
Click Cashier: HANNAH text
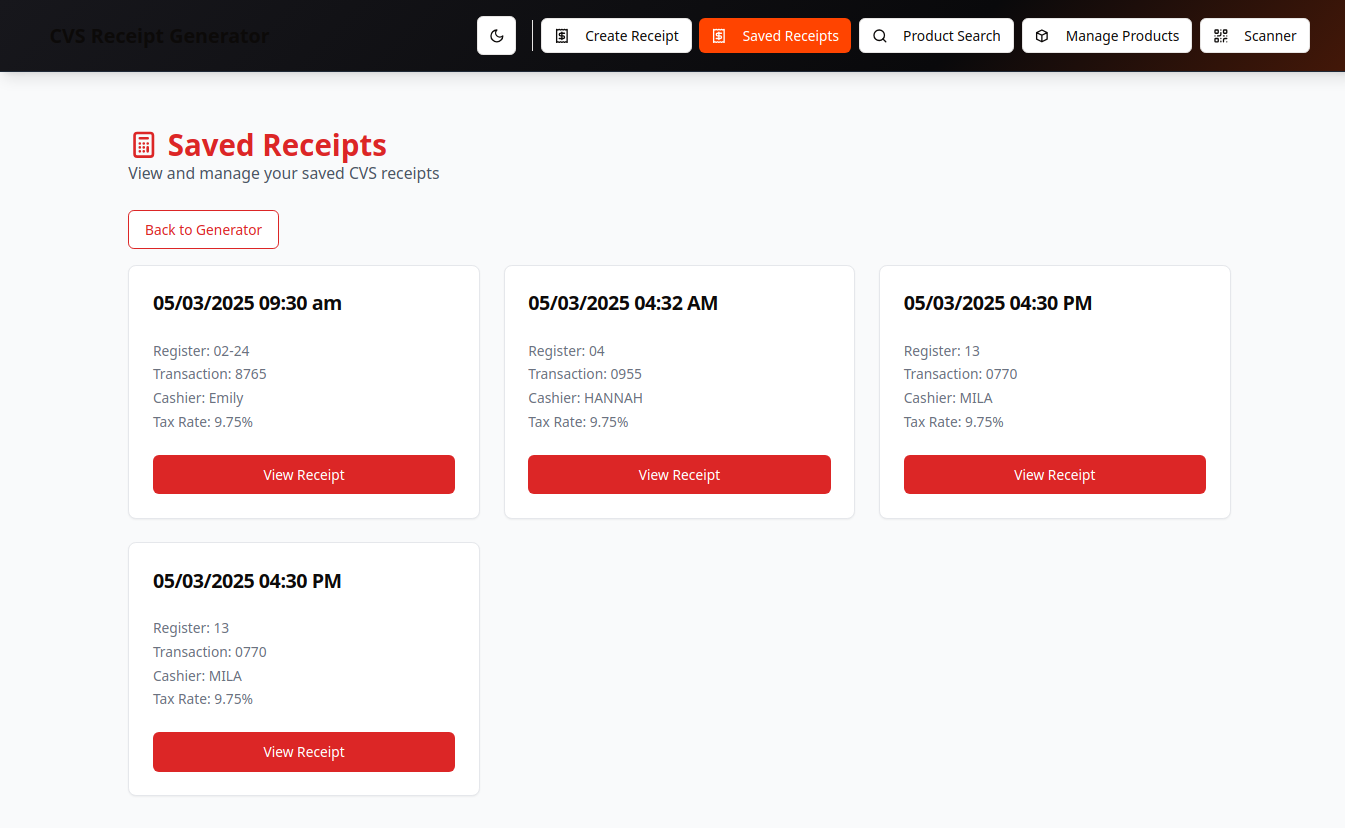[x=585, y=398]
